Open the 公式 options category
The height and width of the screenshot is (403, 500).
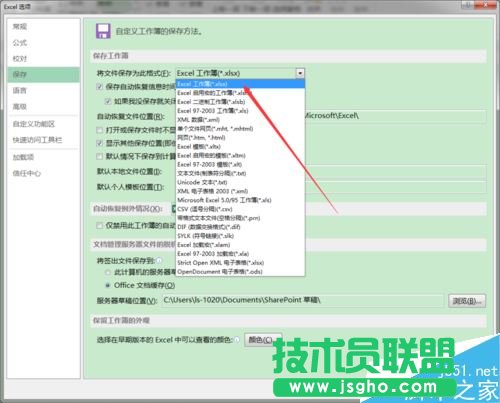[x=20, y=43]
